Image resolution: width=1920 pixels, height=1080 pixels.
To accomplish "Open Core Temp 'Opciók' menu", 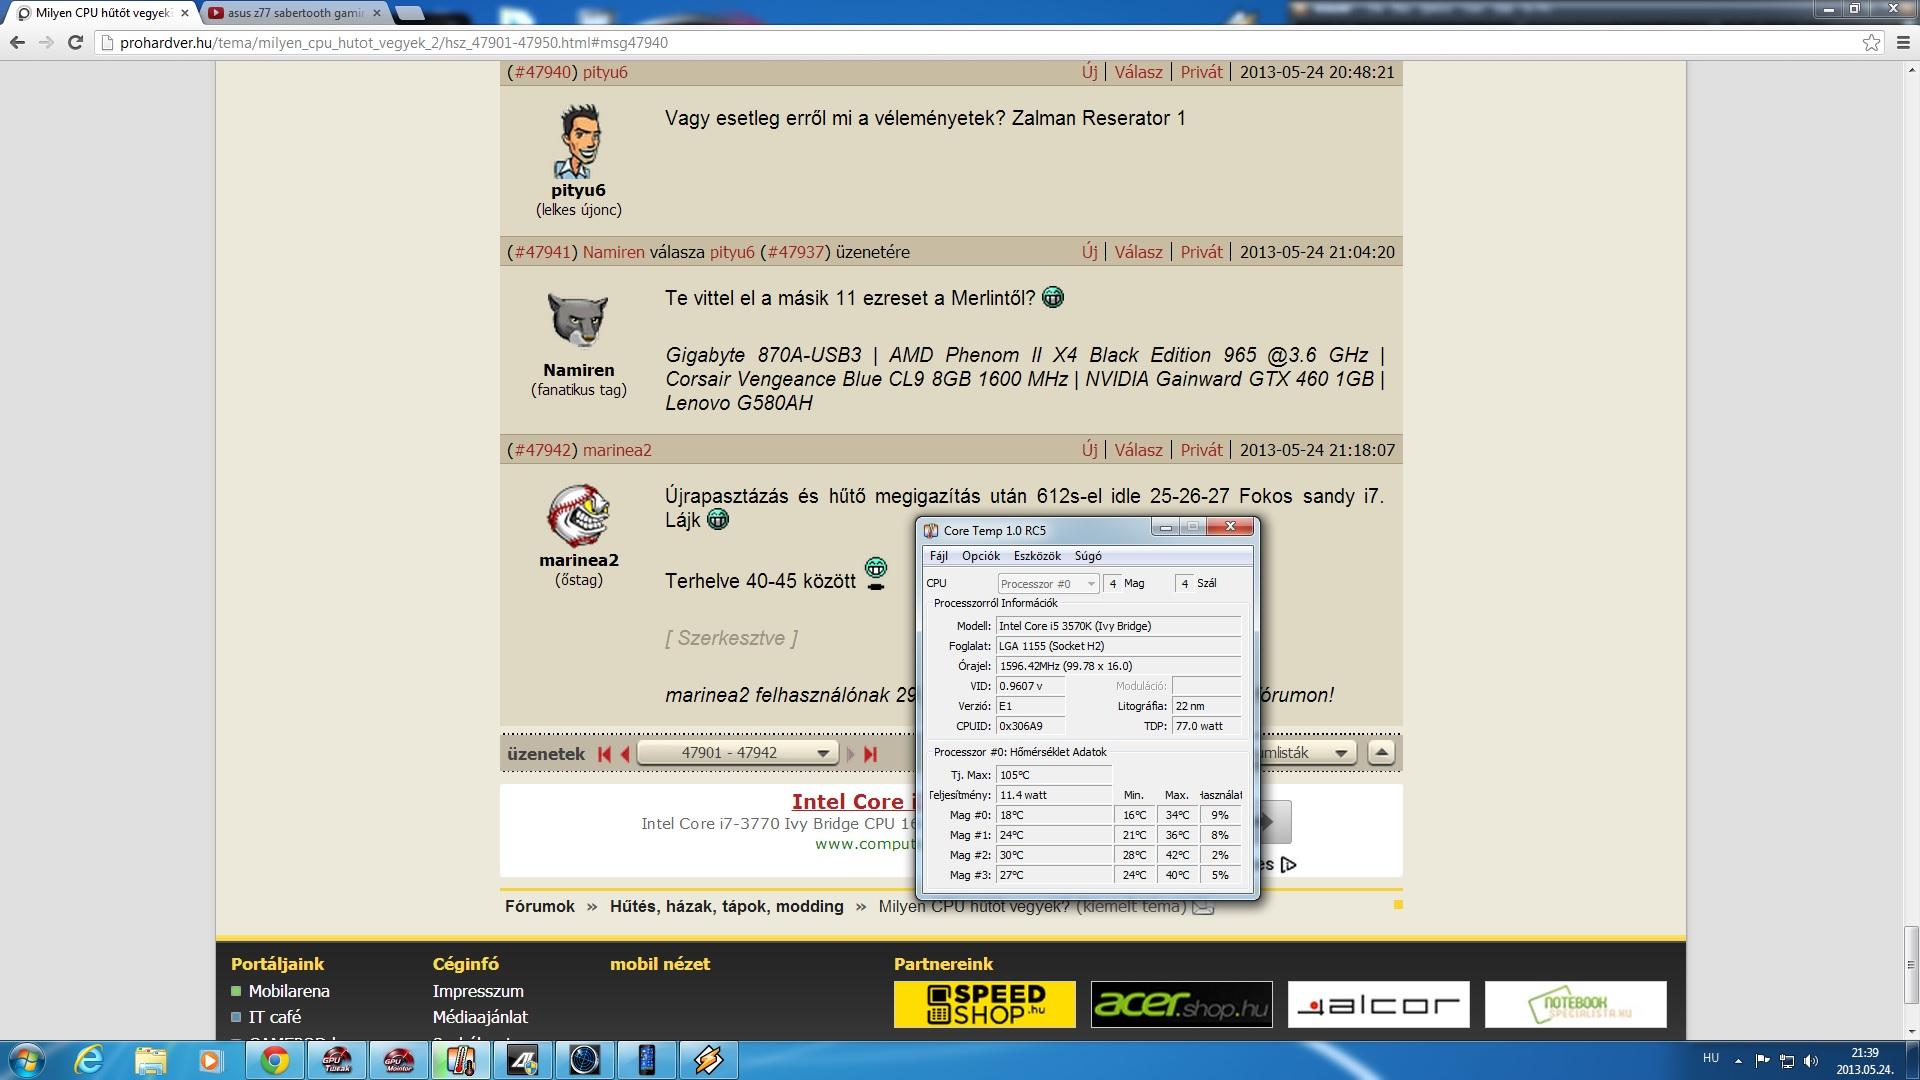I will point(981,556).
